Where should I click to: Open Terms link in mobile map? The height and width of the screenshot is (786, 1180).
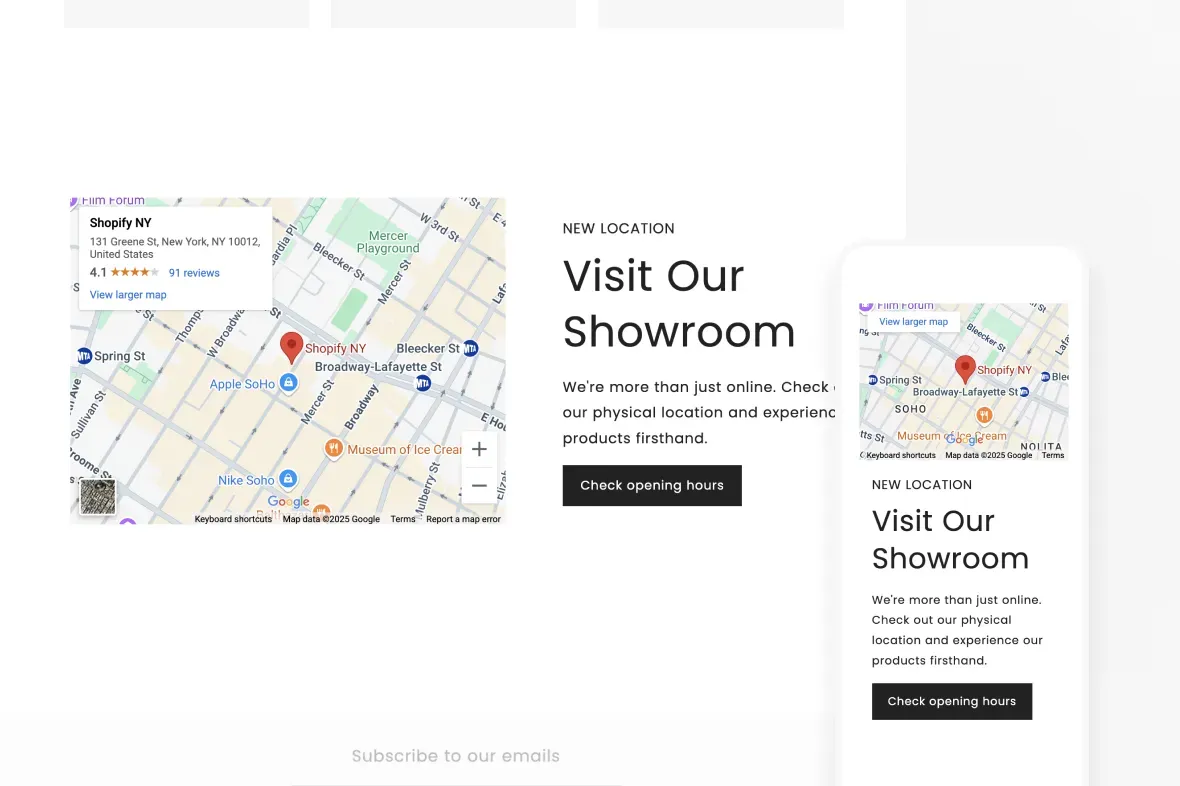click(x=1053, y=455)
